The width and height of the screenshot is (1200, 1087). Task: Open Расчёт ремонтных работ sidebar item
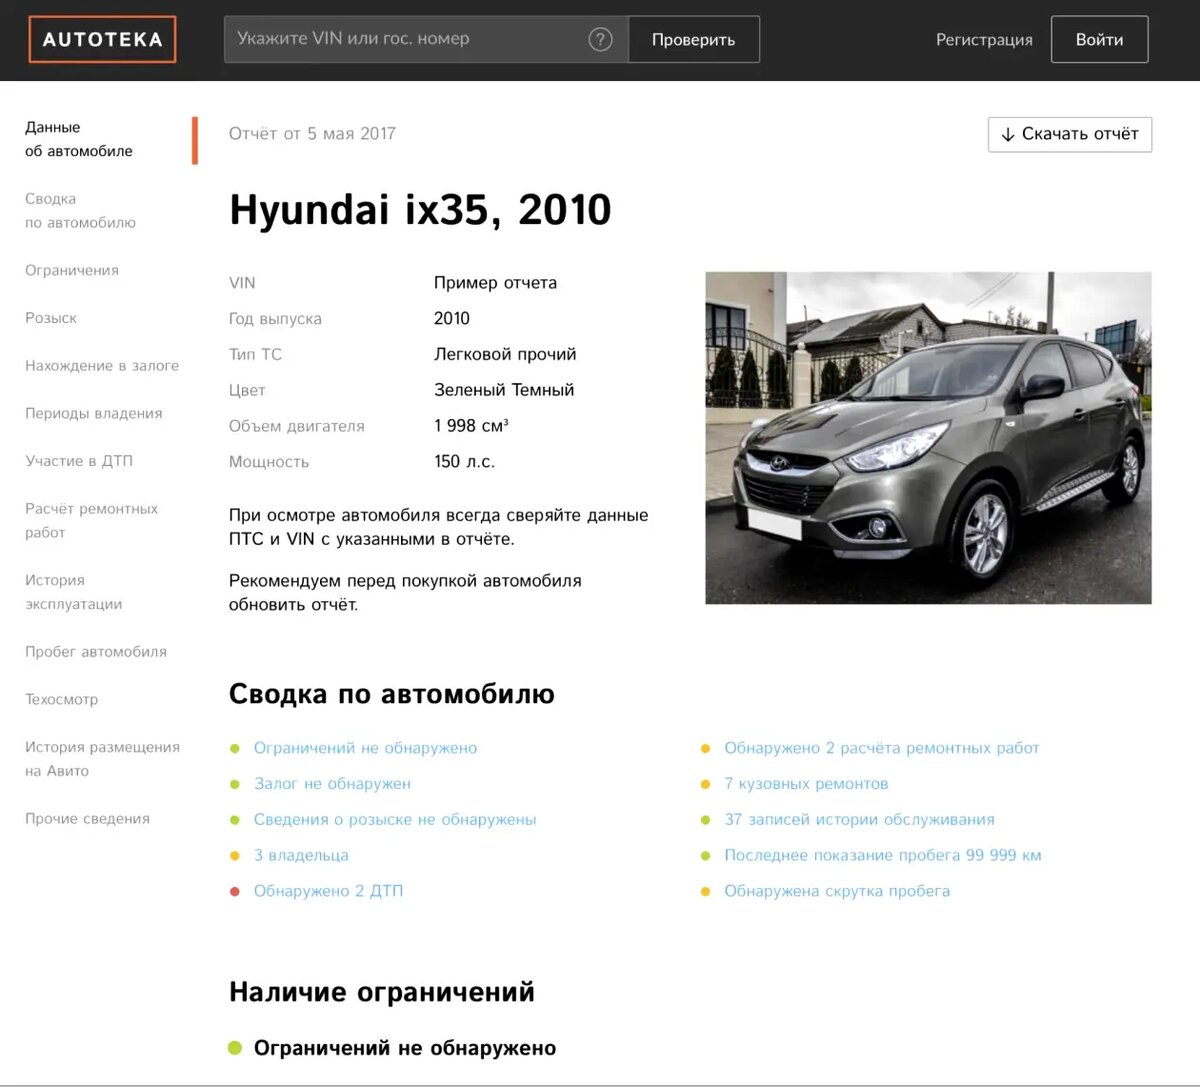(91, 520)
